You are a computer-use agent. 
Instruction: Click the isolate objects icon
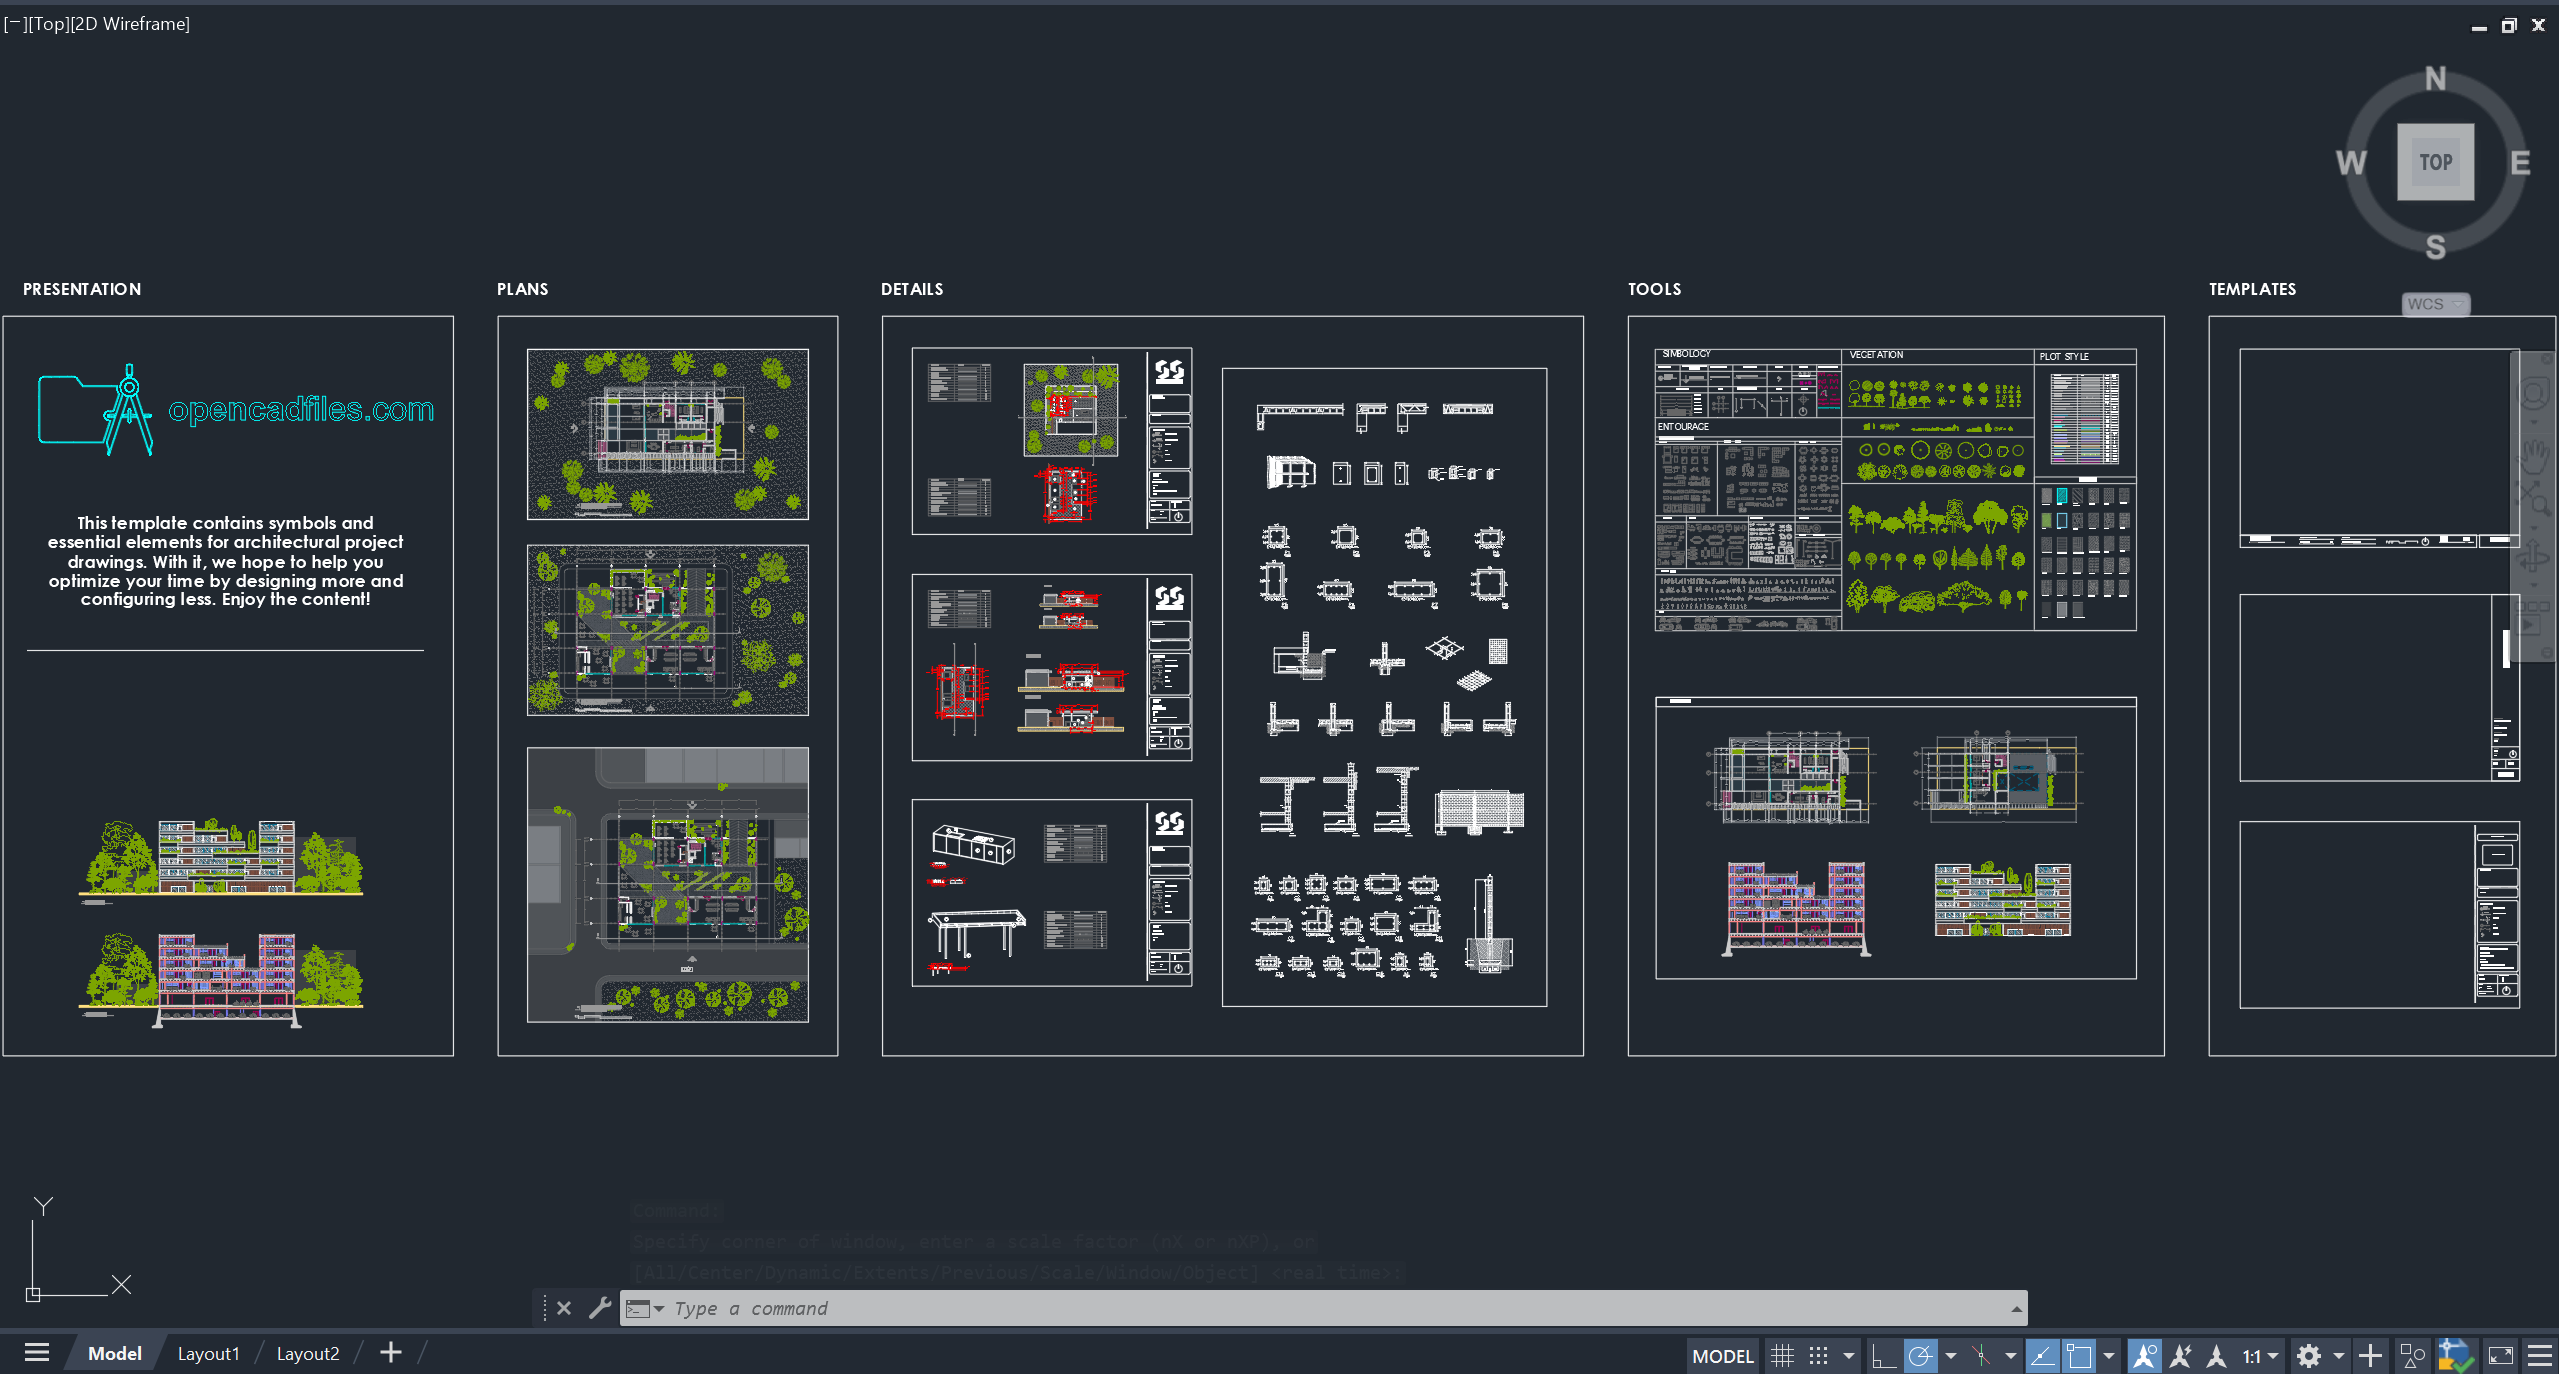(2412, 1356)
